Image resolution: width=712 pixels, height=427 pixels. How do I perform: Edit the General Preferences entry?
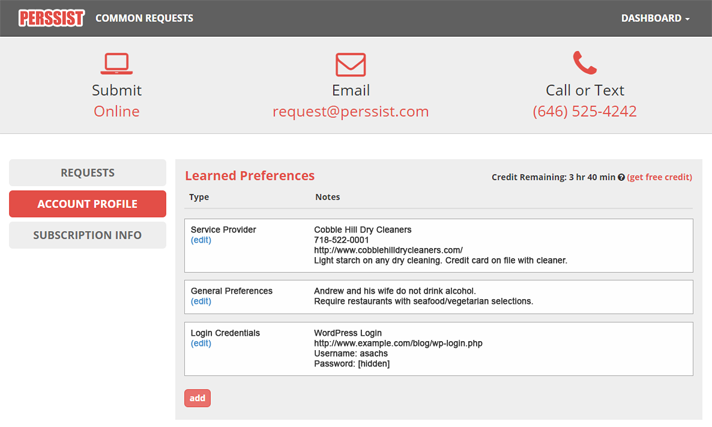click(201, 301)
